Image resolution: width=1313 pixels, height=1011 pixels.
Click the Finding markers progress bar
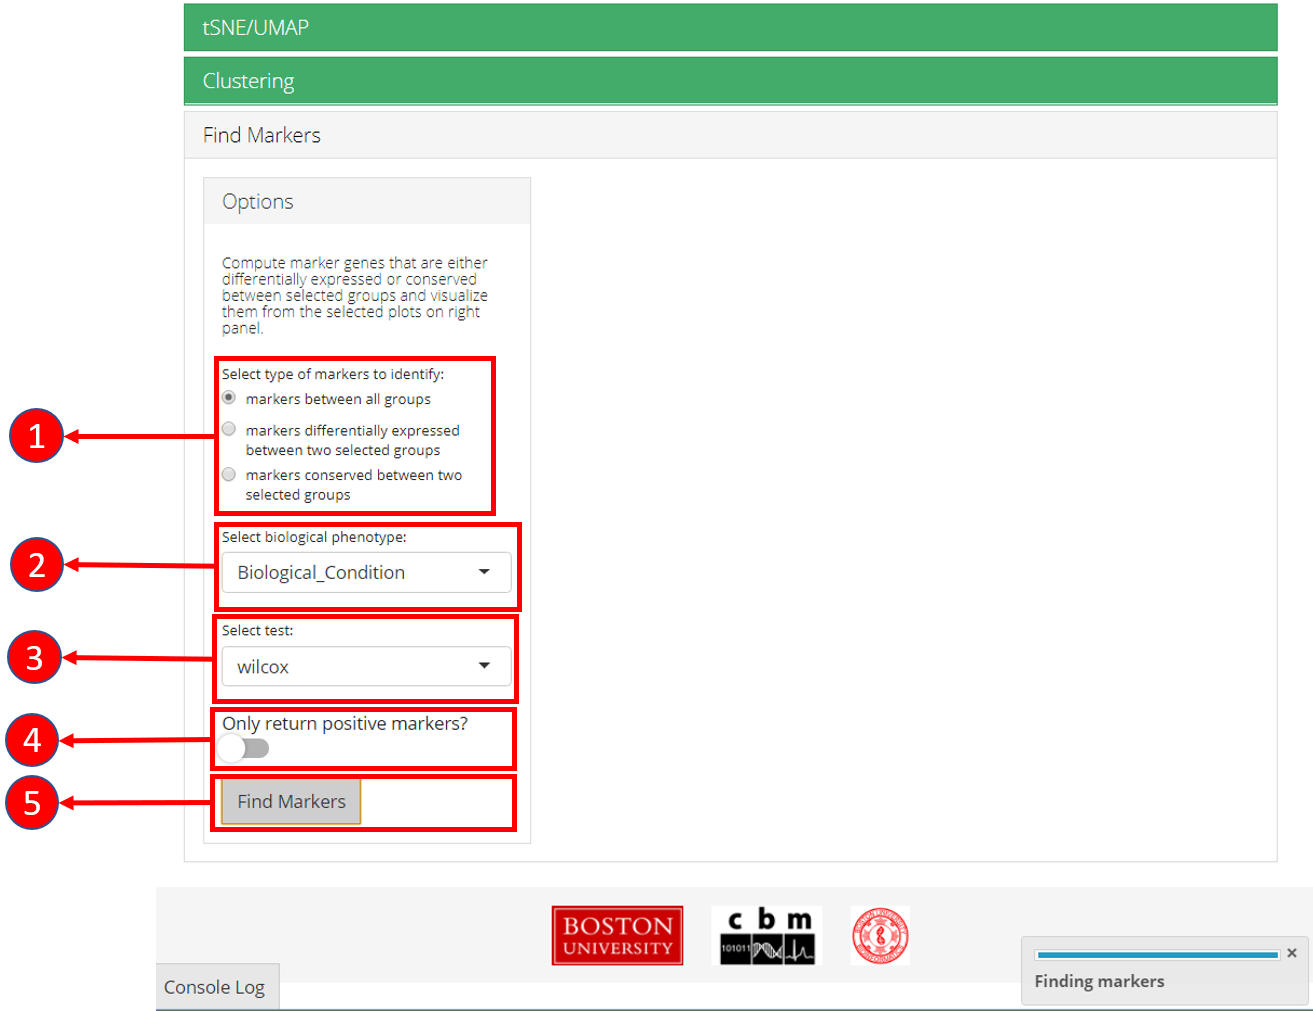(1157, 955)
